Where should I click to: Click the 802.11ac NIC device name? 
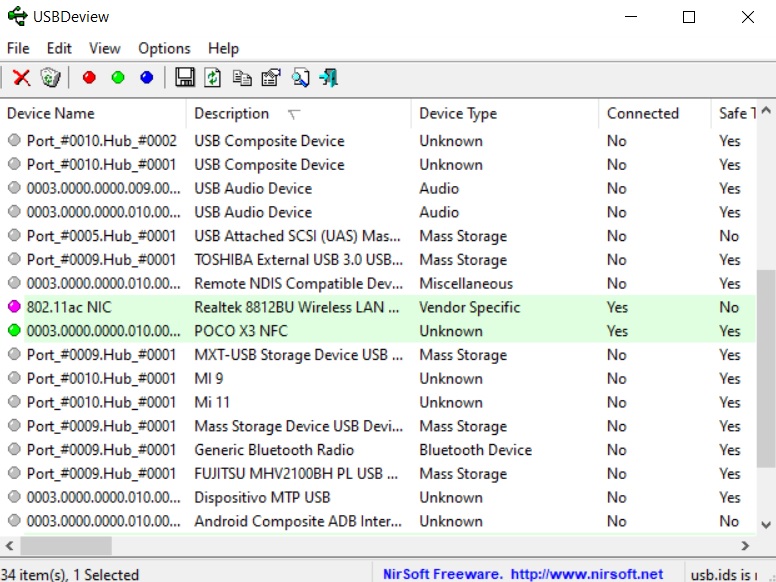[69, 307]
